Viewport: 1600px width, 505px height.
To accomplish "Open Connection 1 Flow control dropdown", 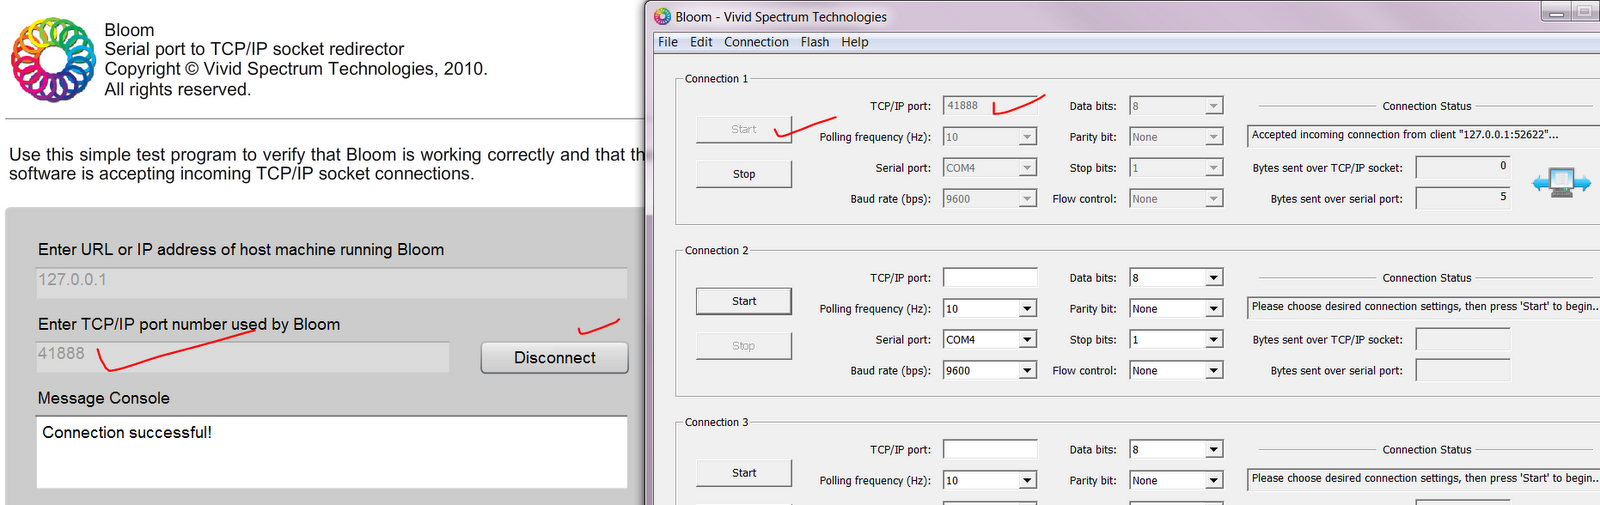I will 1176,199.
